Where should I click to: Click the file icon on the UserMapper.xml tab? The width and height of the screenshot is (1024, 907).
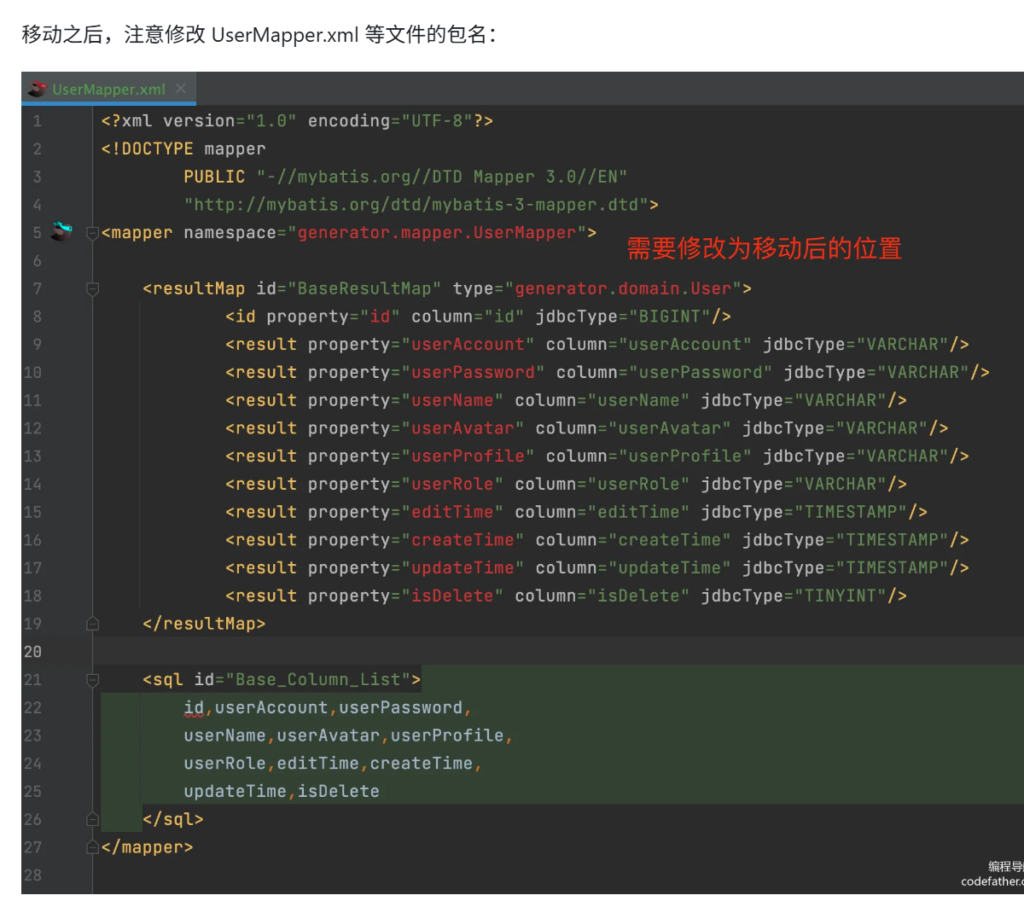click(x=38, y=89)
